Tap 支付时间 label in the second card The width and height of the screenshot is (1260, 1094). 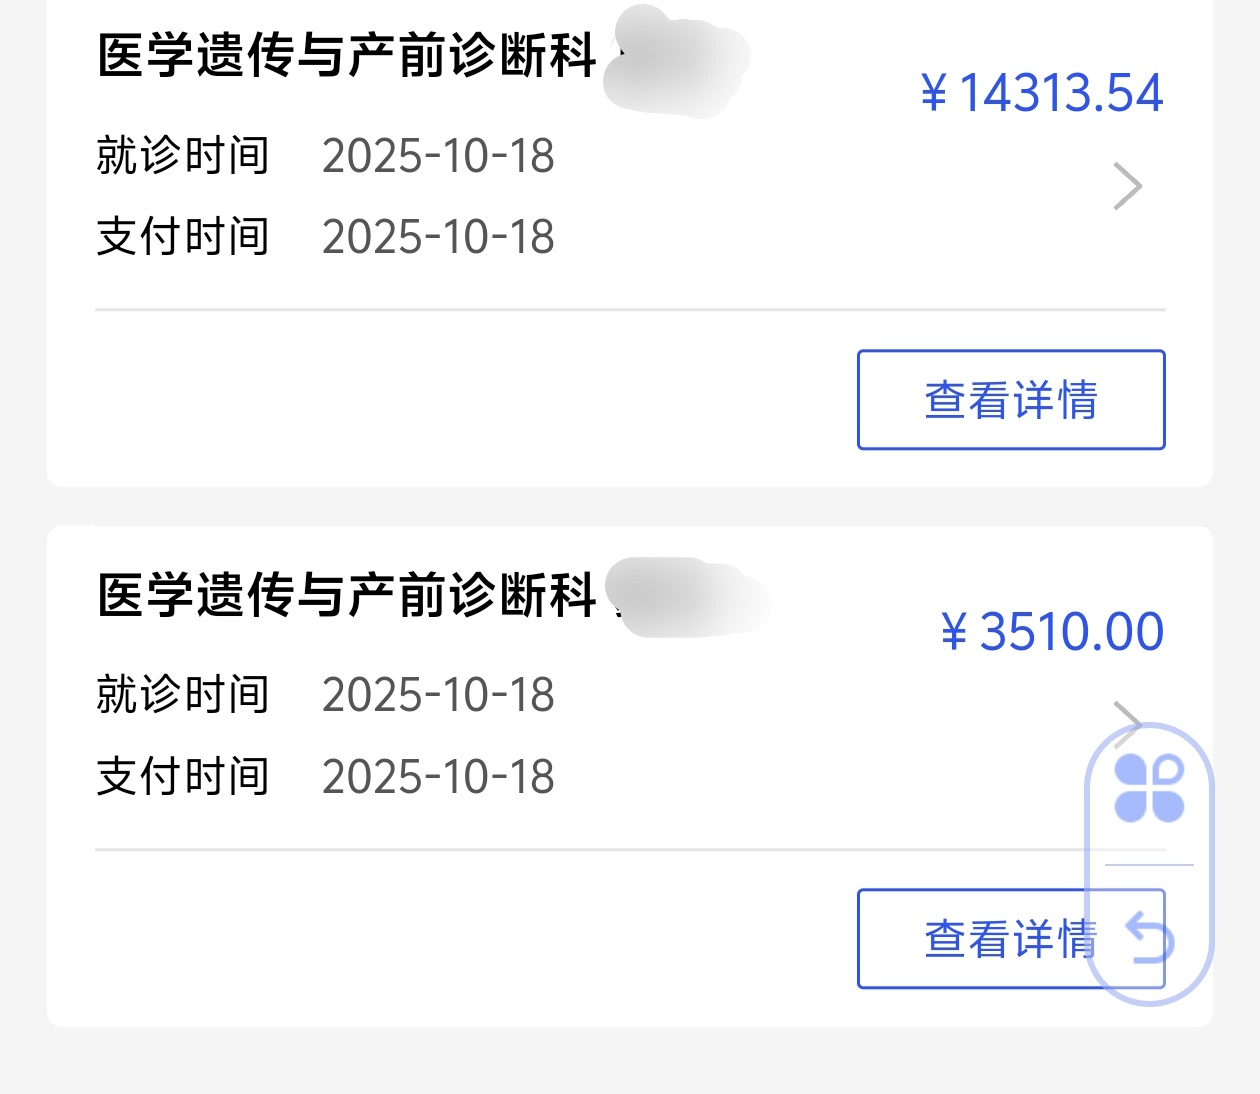tap(183, 777)
